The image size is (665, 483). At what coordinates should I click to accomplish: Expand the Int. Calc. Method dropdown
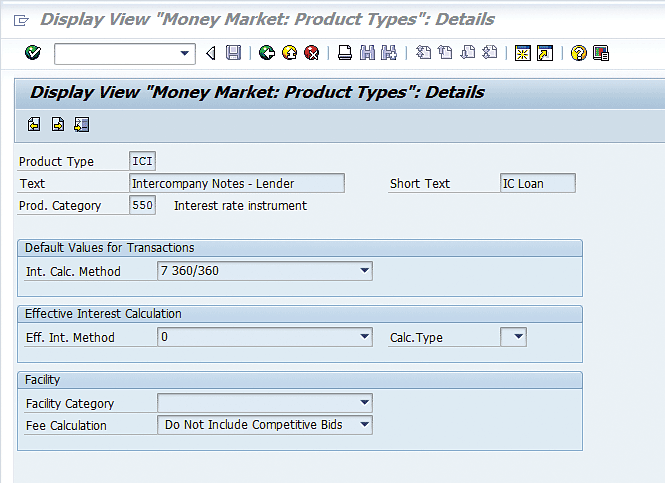(364, 271)
